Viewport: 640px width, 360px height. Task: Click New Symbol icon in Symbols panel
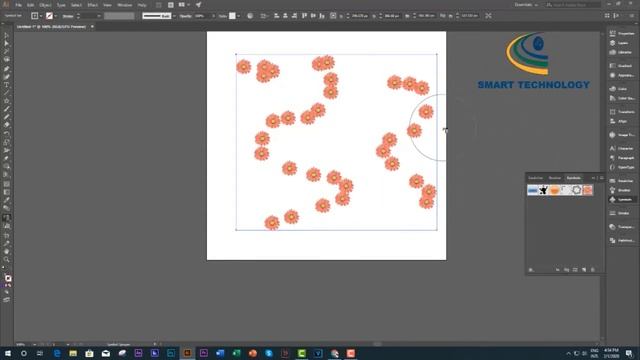coord(584,270)
